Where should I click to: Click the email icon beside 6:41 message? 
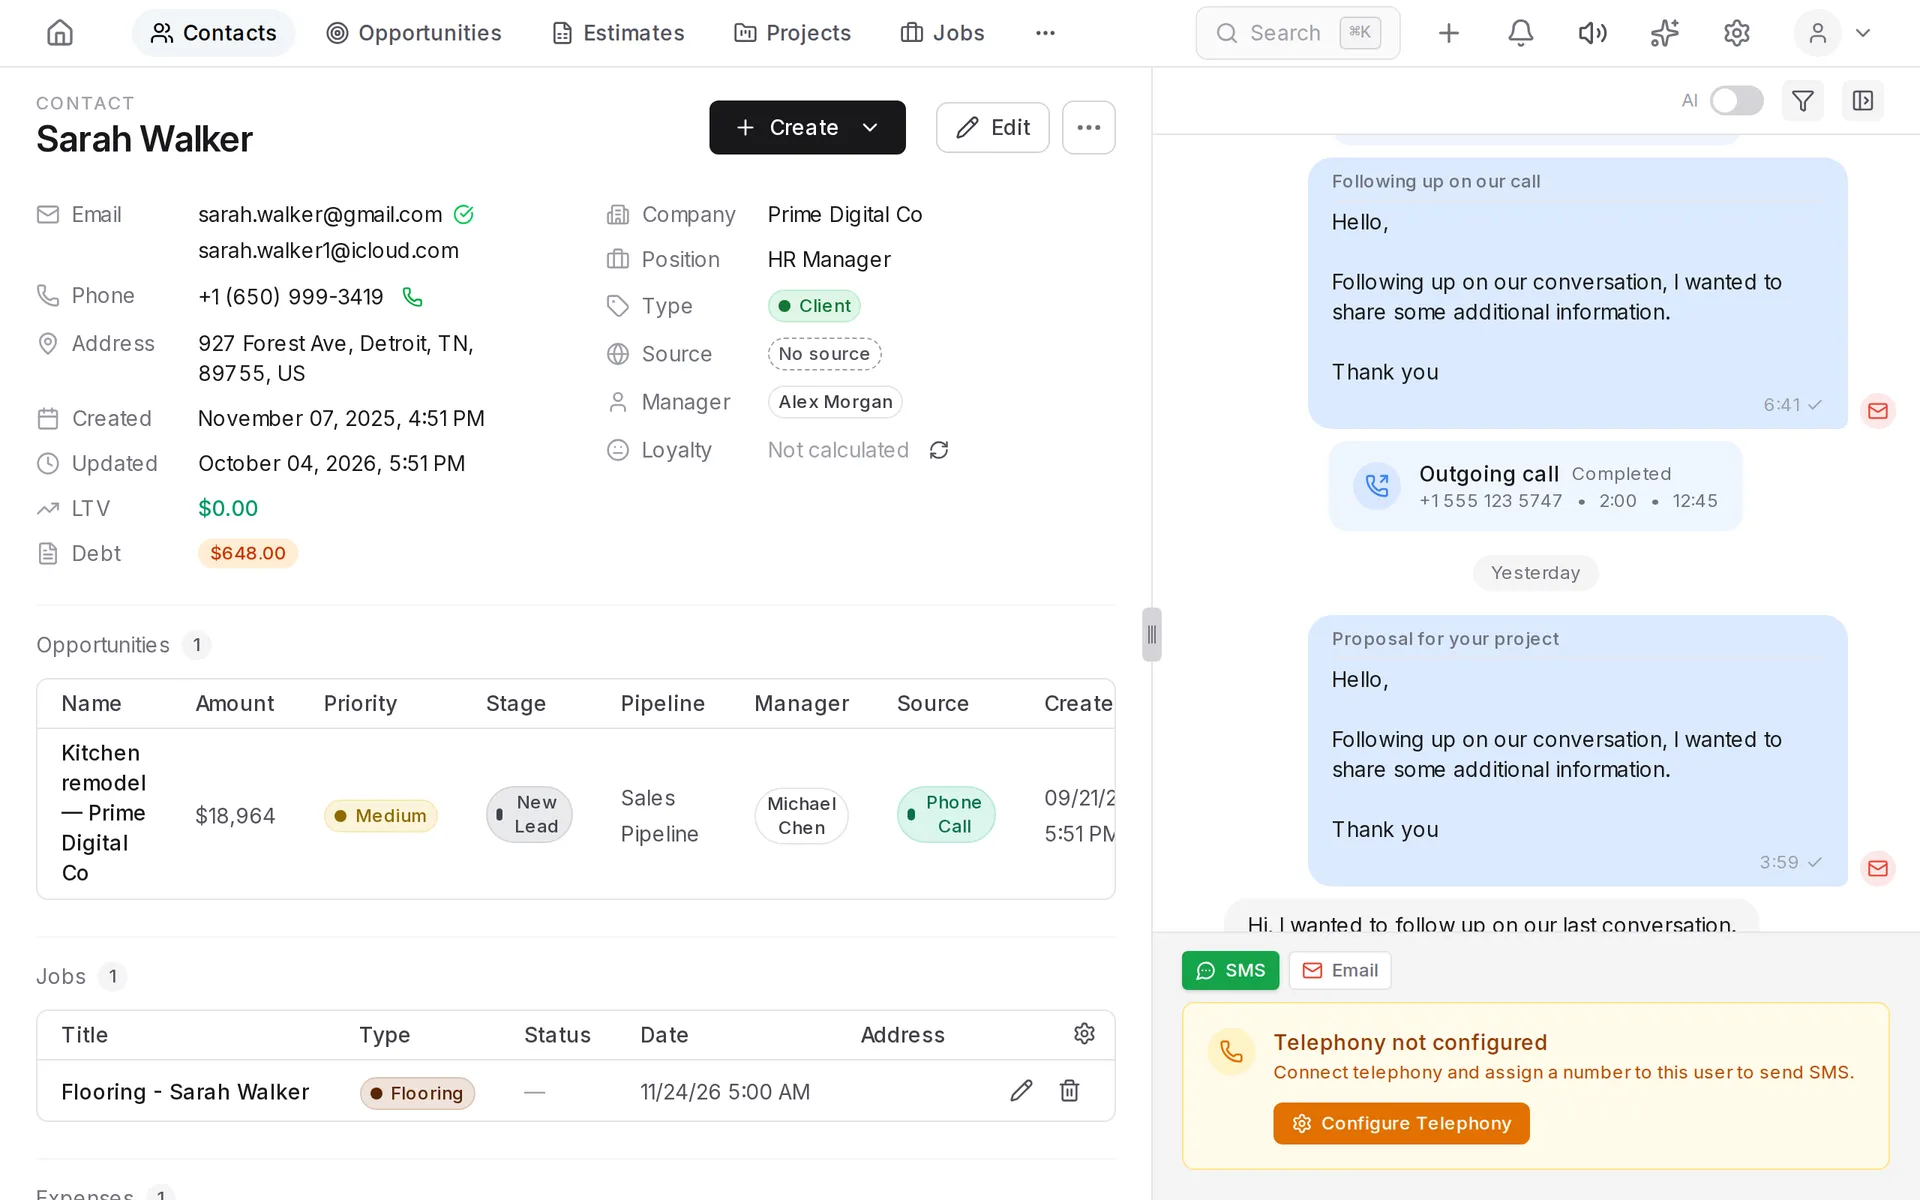click(x=1877, y=411)
